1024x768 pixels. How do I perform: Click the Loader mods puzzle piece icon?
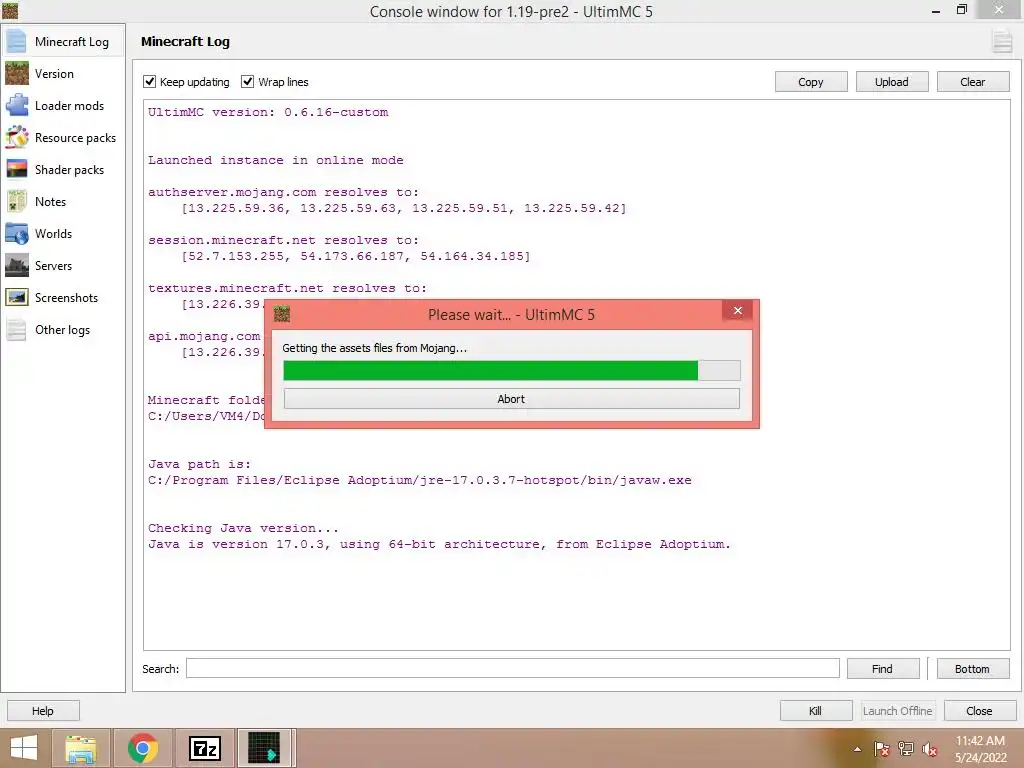tap(16, 105)
